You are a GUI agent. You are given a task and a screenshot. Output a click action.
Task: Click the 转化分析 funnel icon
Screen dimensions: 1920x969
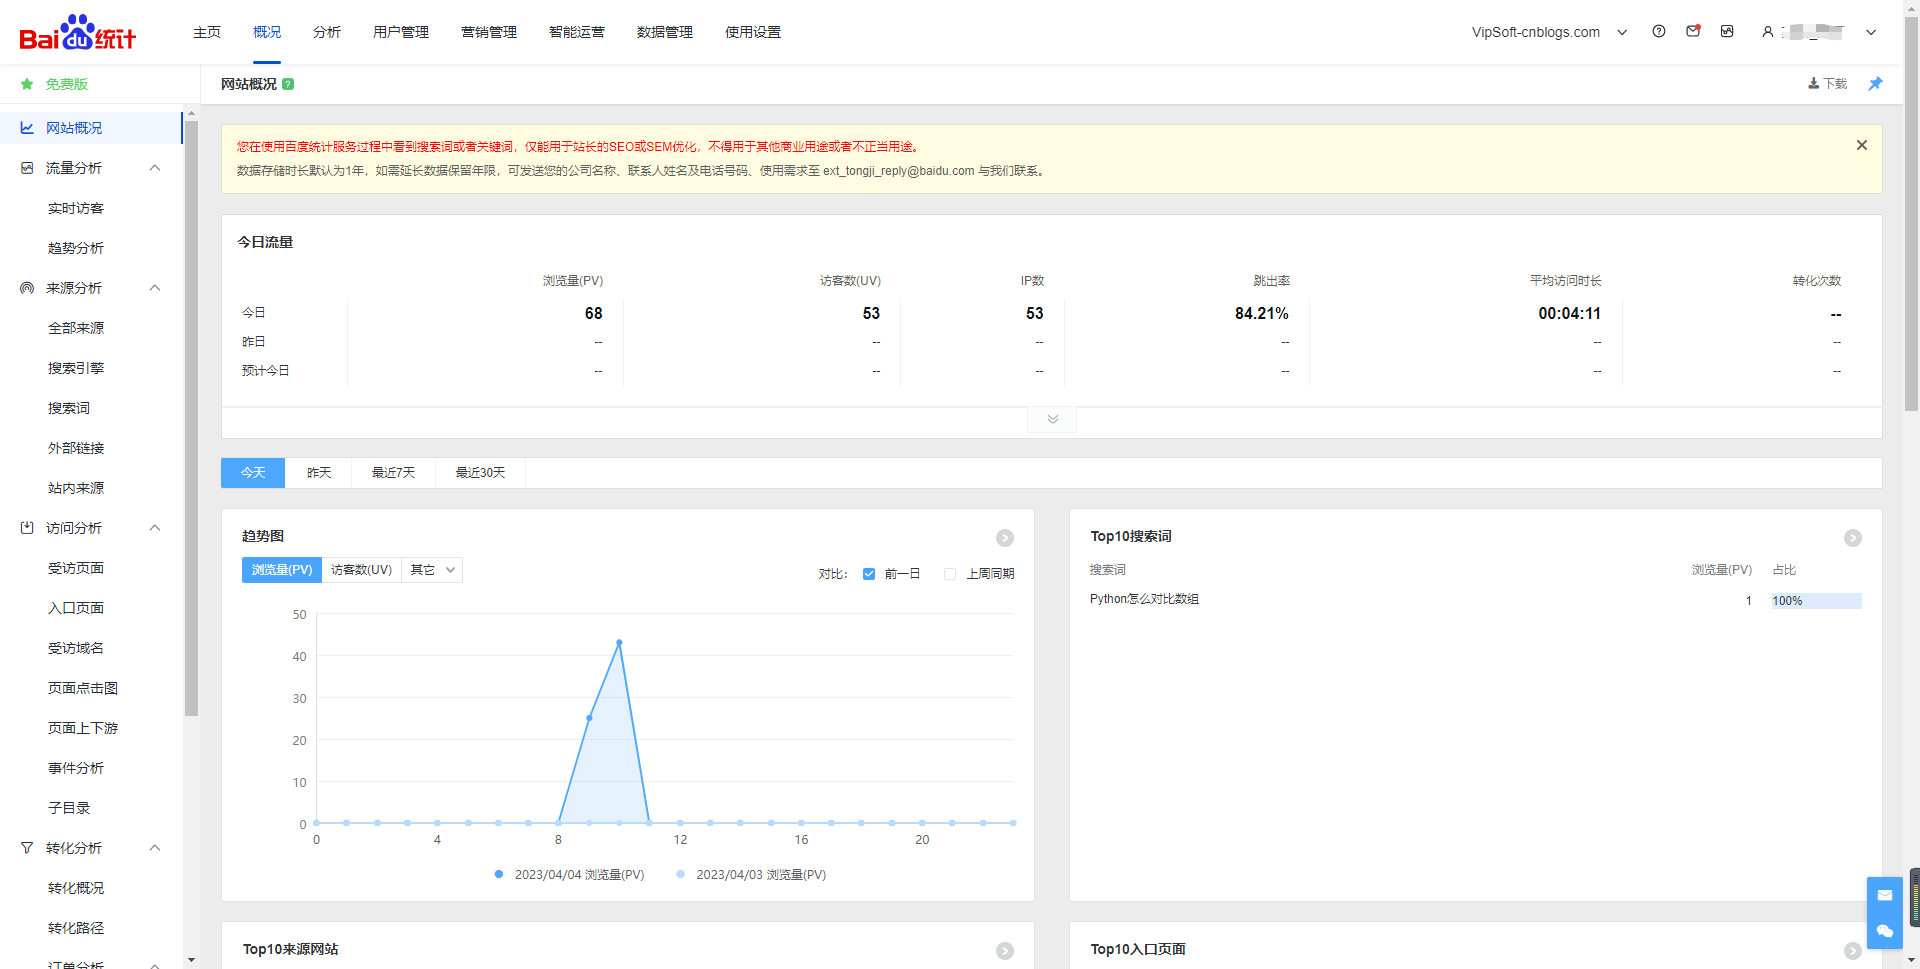[27, 848]
